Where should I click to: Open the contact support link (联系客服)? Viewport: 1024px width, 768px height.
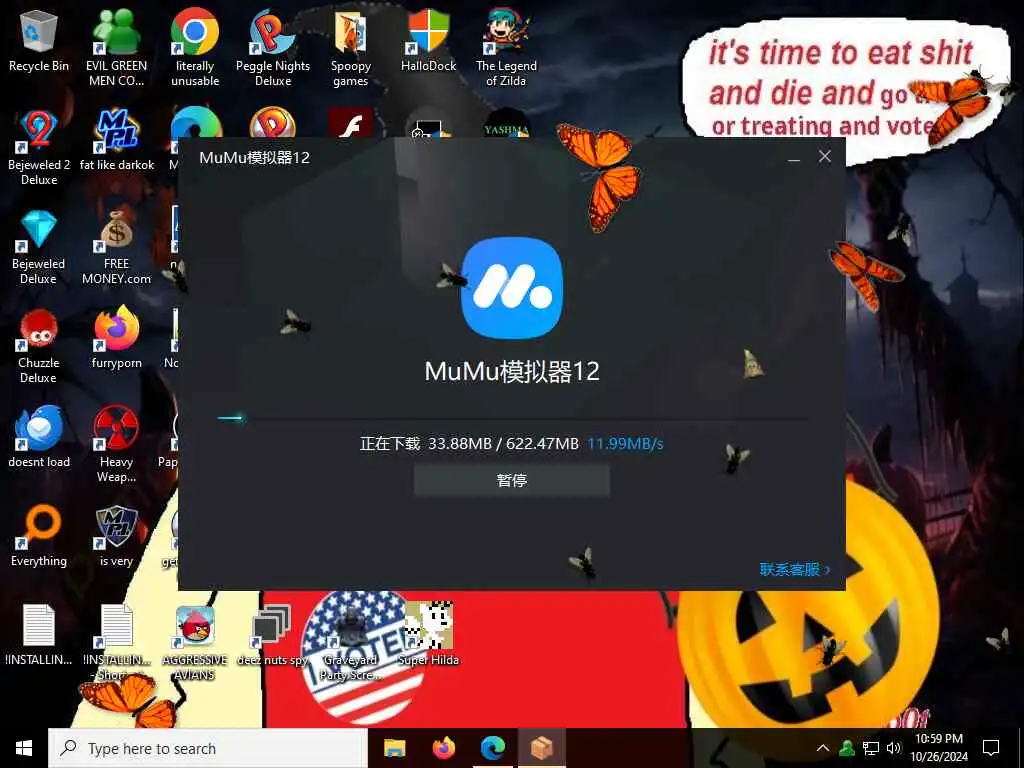795,569
